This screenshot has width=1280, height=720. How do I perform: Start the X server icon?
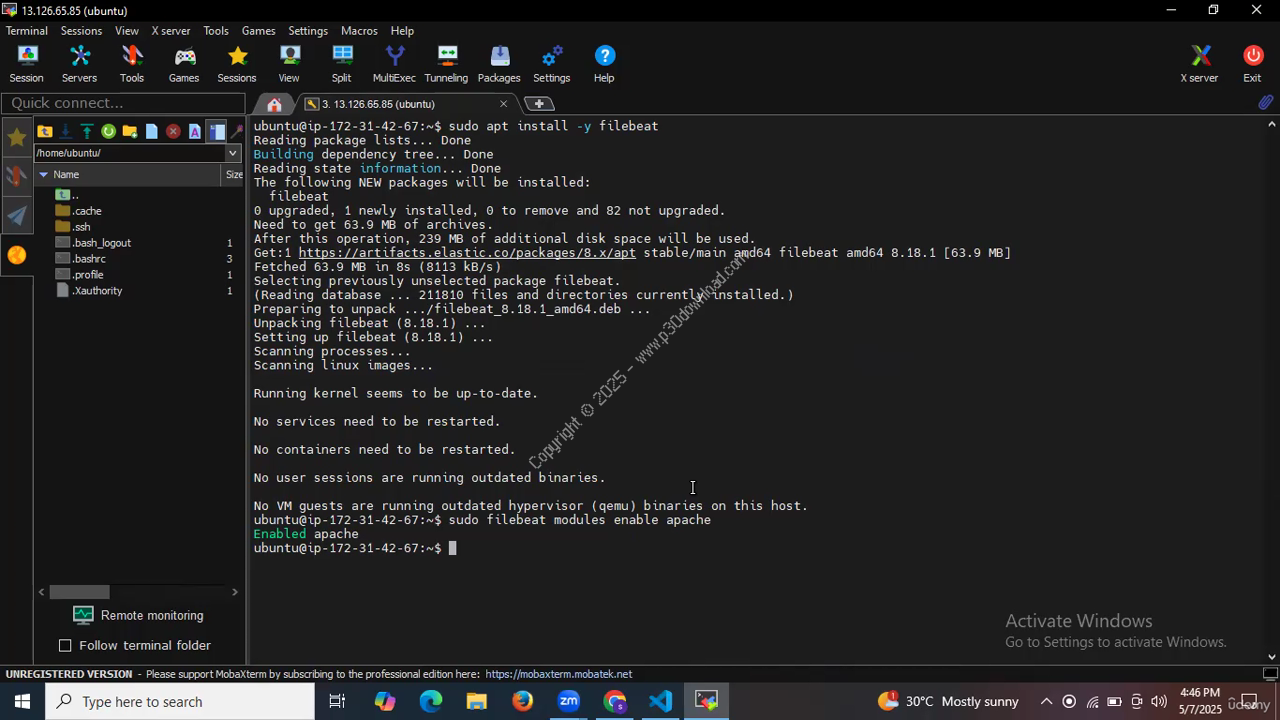pos(1199,64)
